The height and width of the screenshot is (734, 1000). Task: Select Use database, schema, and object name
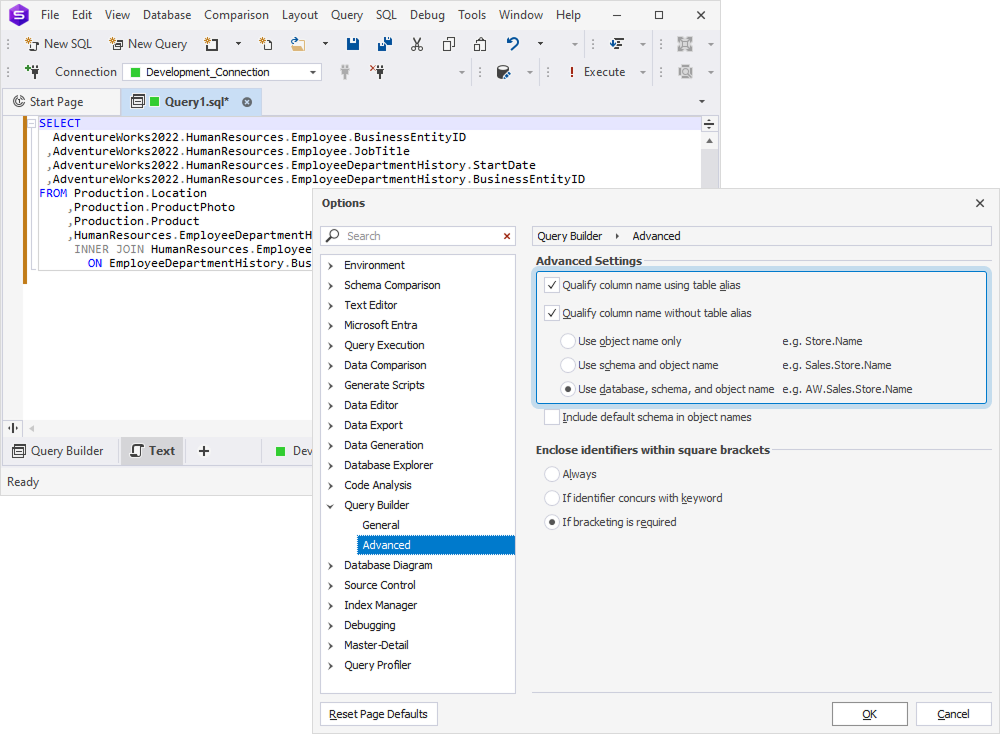click(568, 389)
